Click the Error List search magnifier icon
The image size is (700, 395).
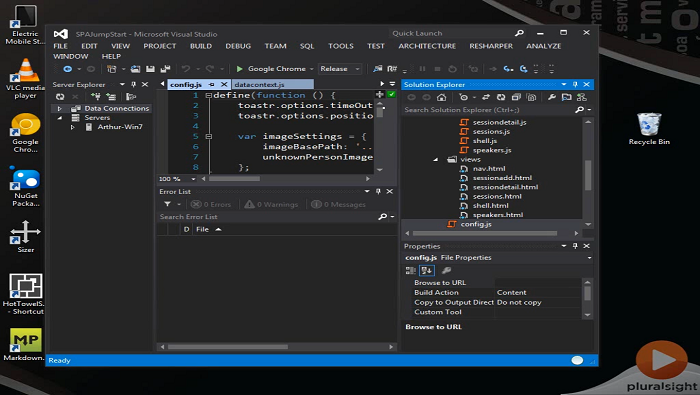[383, 216]
